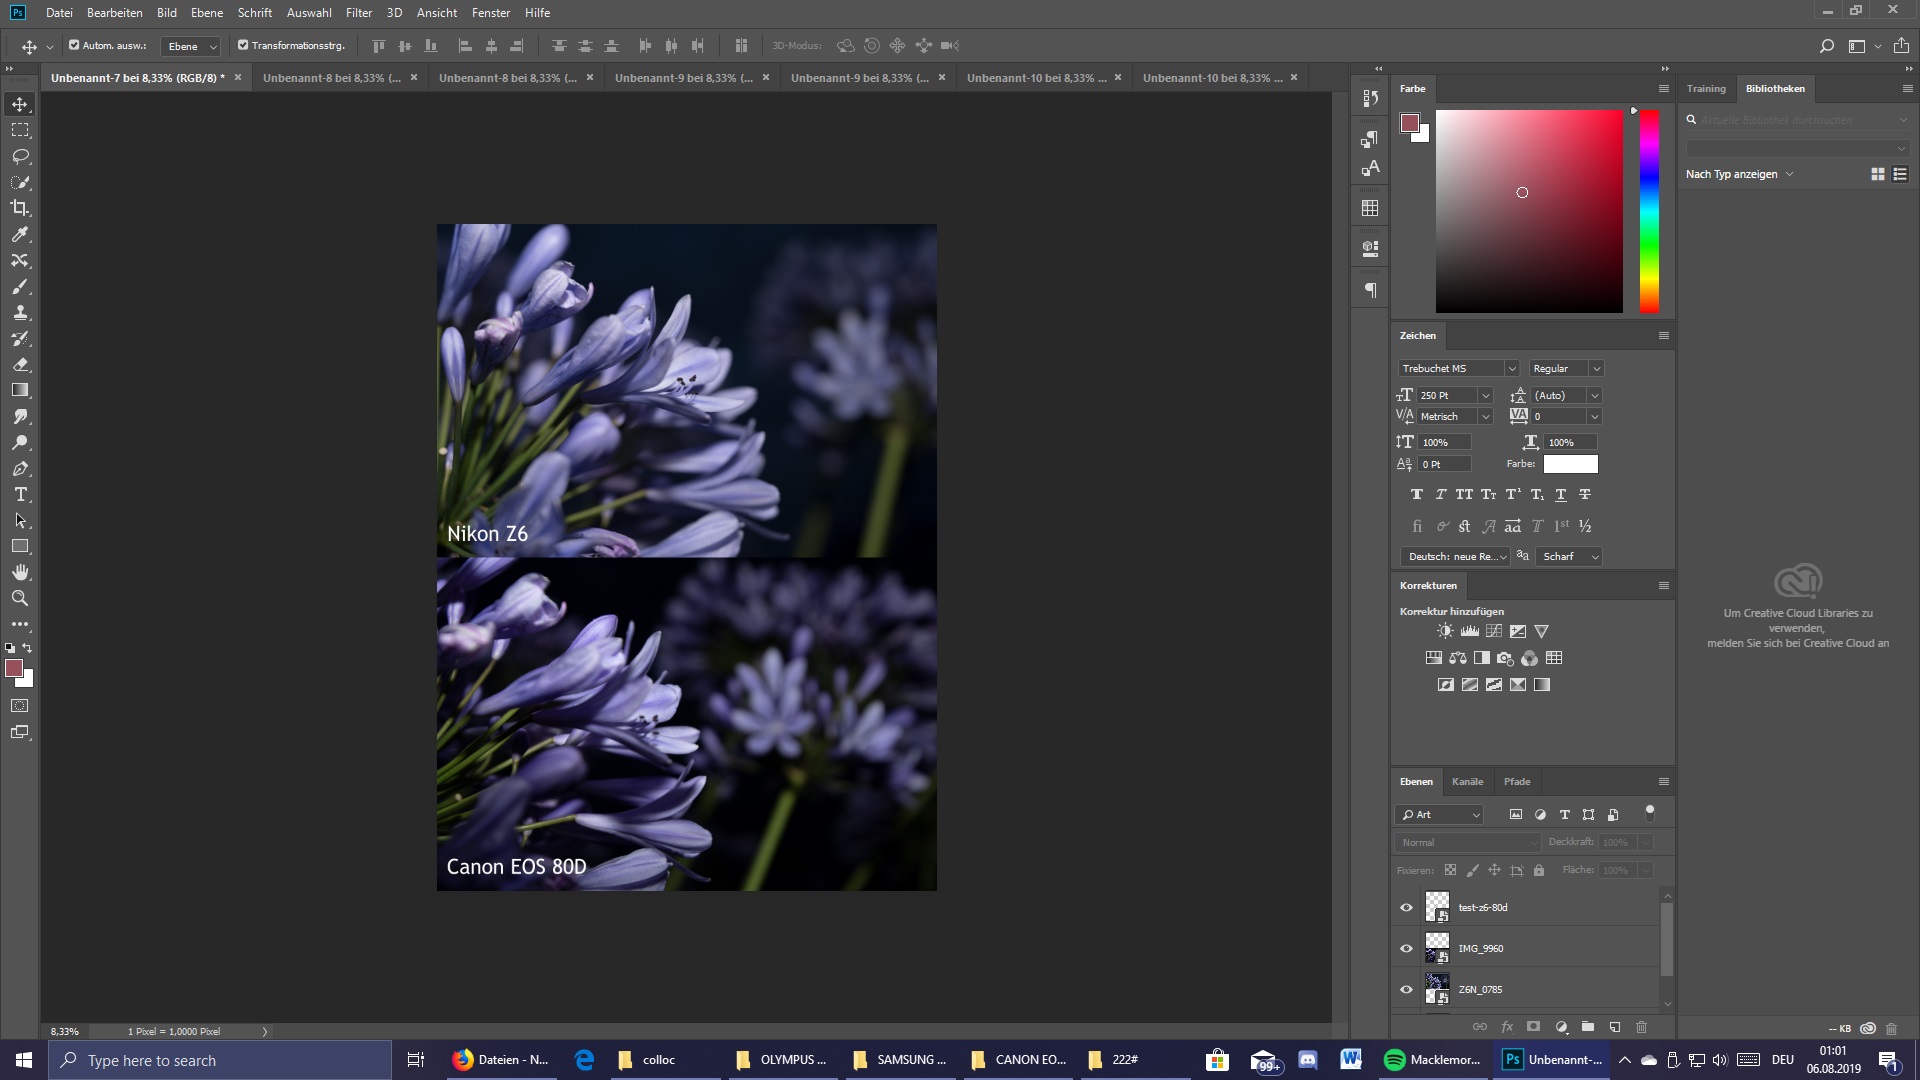Hide the test-z6-80d layer
Screen dimensions: 1920x1080
tap(1406, 907)
